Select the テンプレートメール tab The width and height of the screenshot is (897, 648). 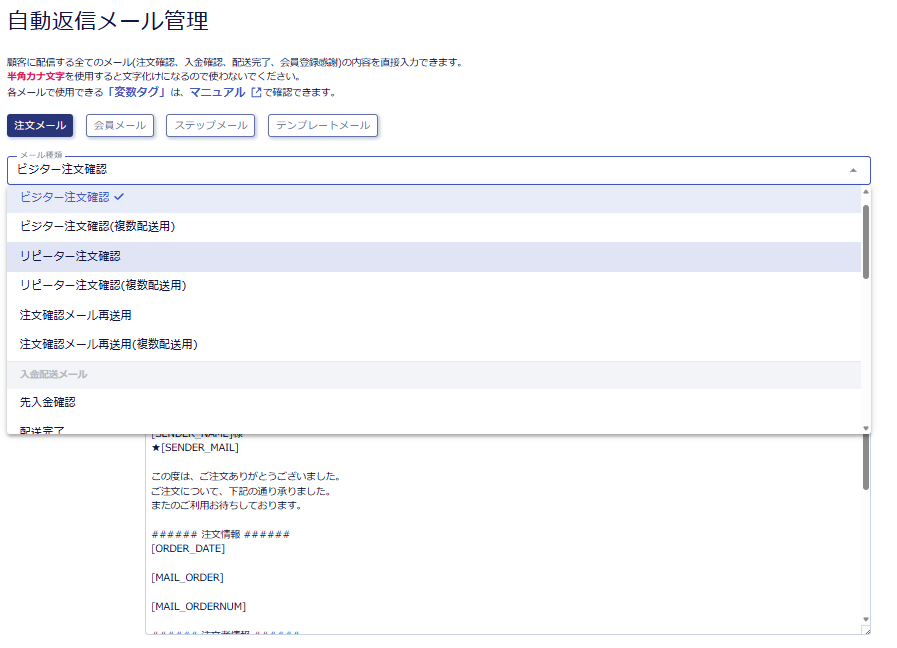[323, 126]
